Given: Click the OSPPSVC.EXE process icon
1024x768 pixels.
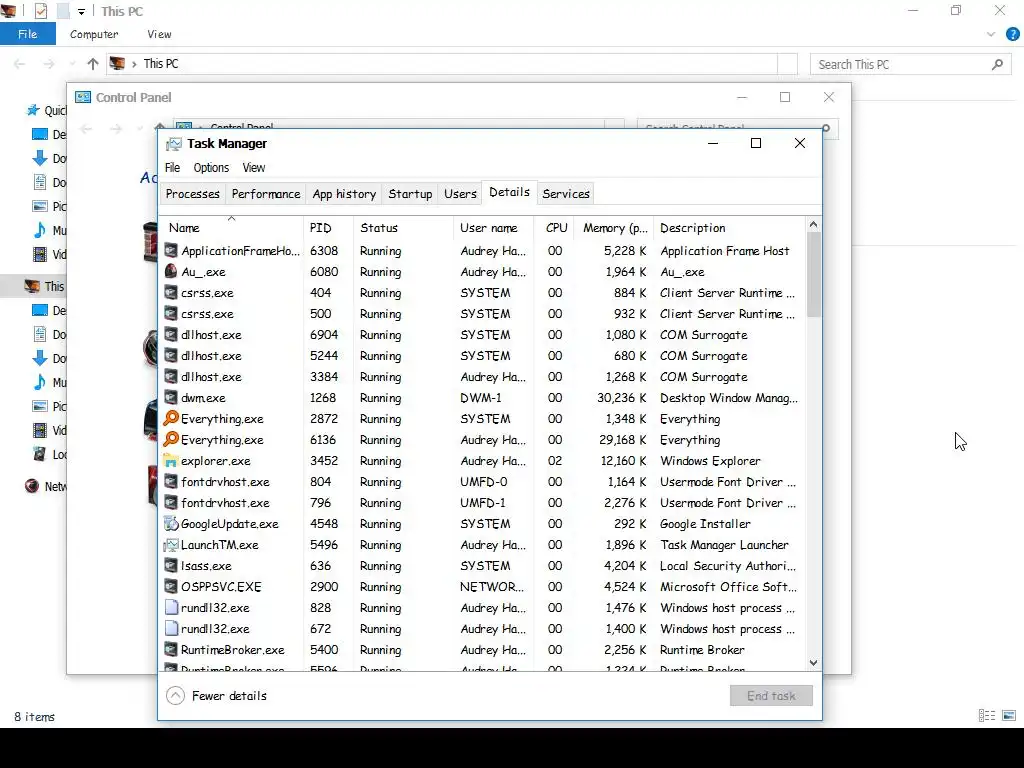Looking at the screenshot, I should point(170,586).
